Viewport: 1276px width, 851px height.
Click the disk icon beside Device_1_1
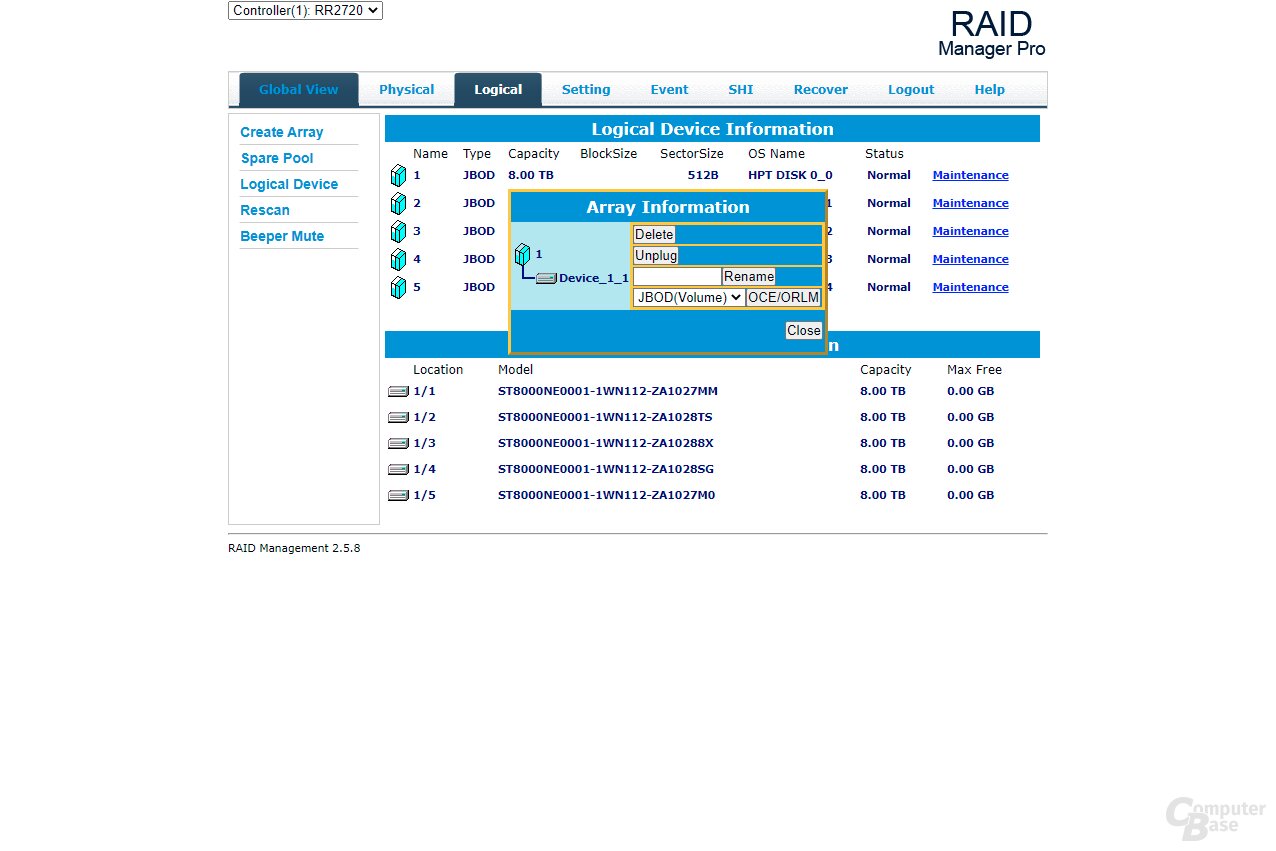click(546, 278)
